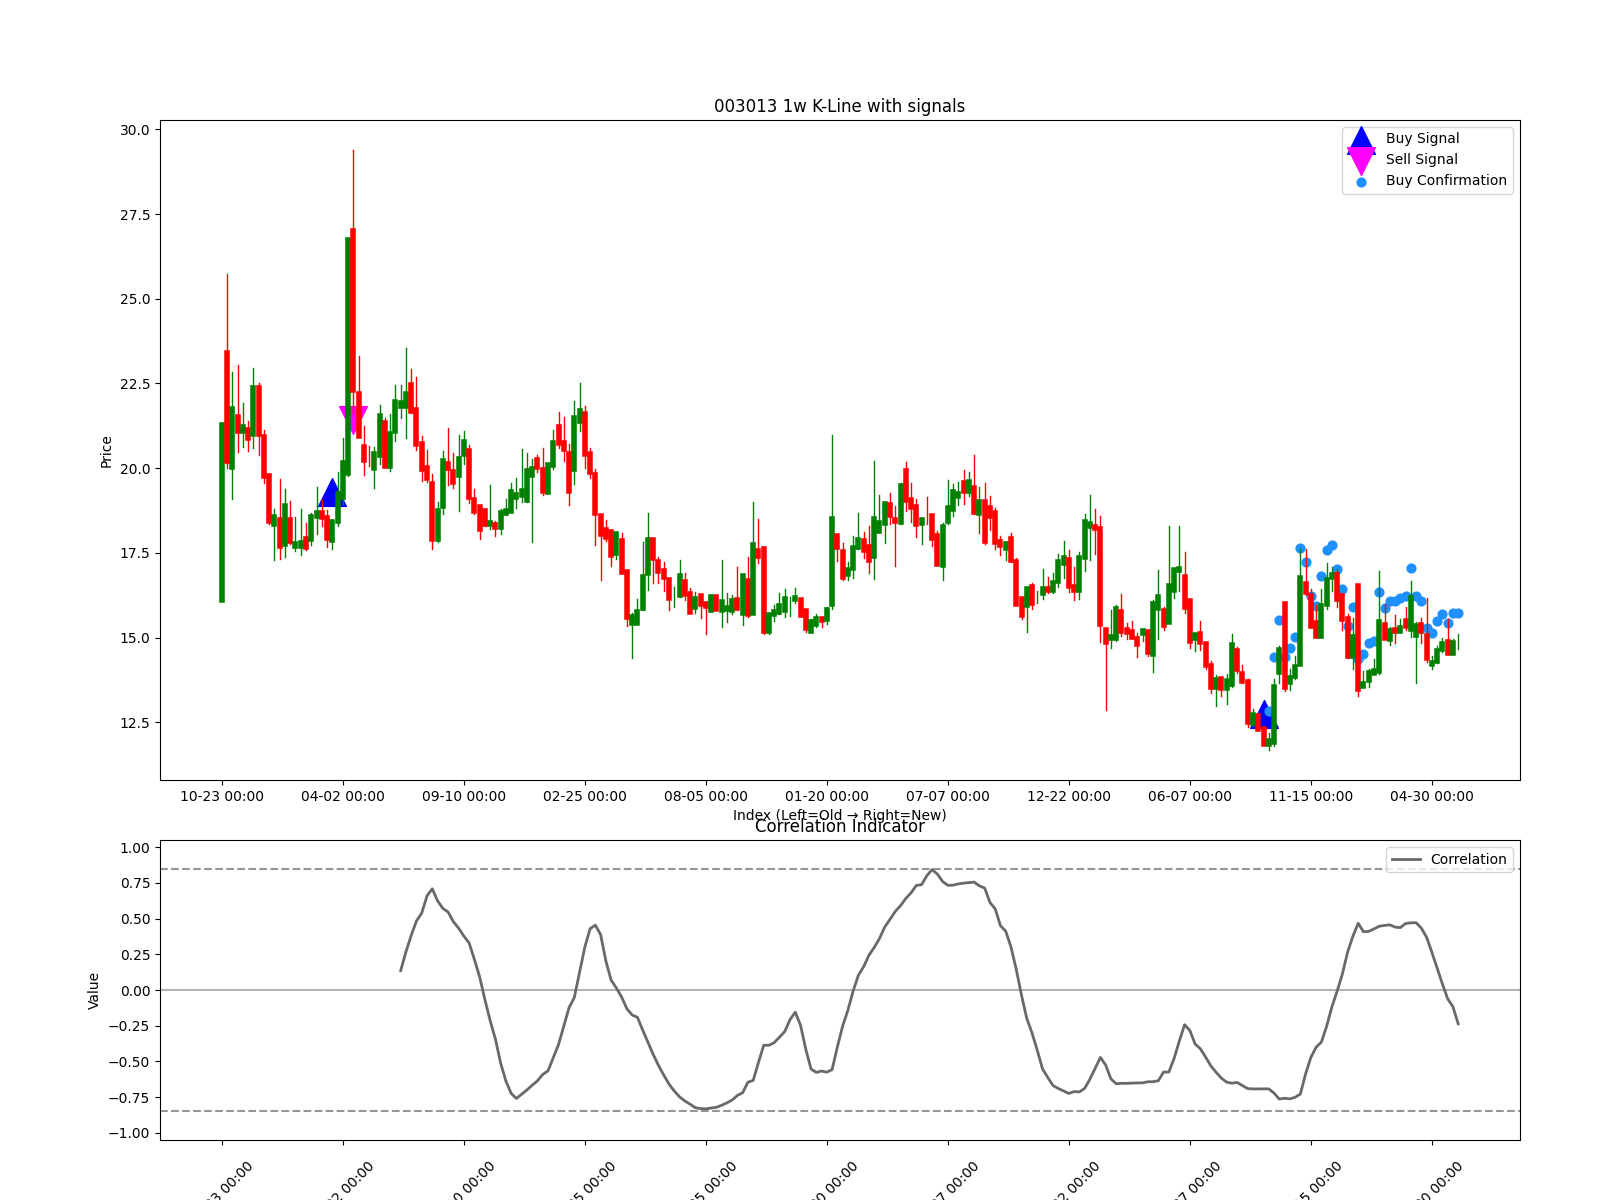Click the −0.50 correlation tick label
1600x1200 pixels.
[129, 1062]
